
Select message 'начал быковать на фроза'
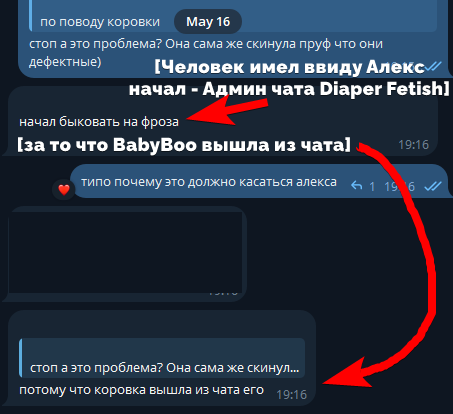[x=99, y=122]
